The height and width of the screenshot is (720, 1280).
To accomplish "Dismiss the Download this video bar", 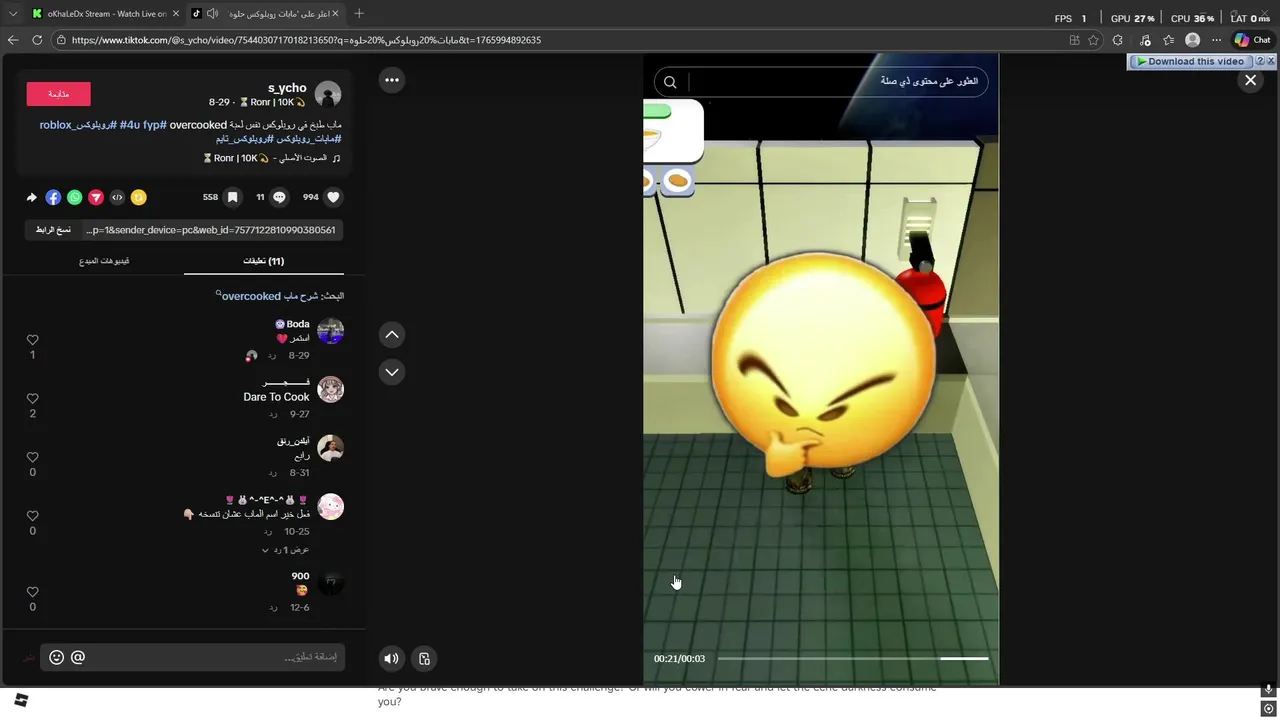I will pyautogui.click(x=1271, y=62).
